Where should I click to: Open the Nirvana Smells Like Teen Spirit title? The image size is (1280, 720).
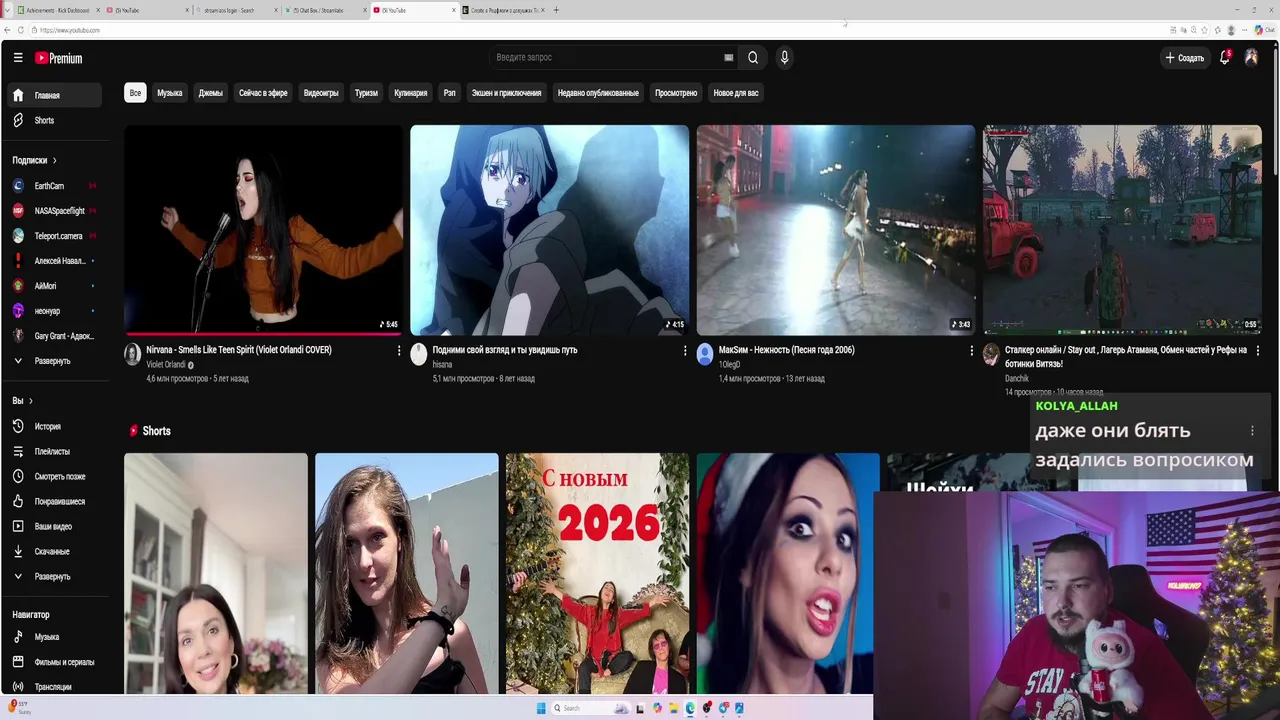click(239, 350)
